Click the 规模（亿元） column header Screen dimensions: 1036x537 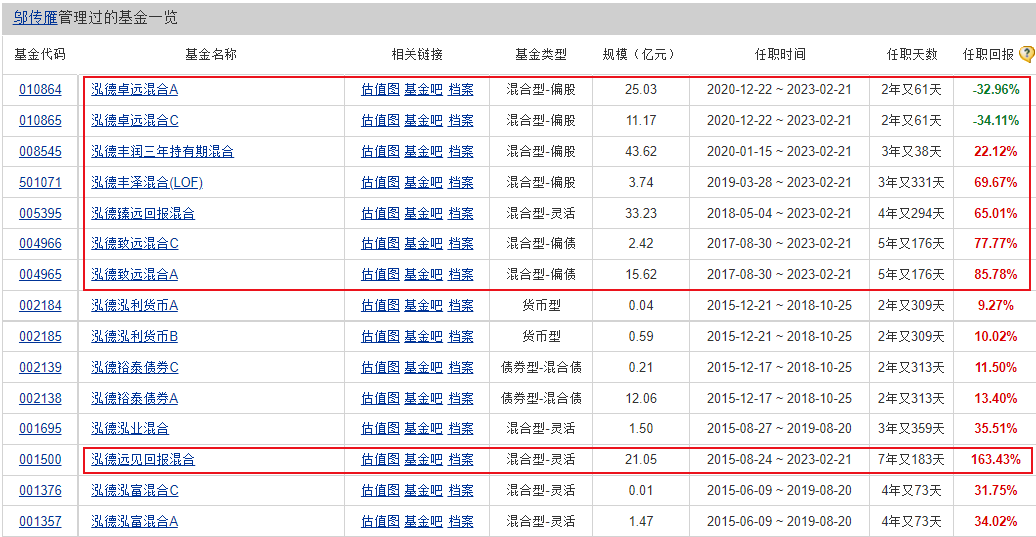640,54
